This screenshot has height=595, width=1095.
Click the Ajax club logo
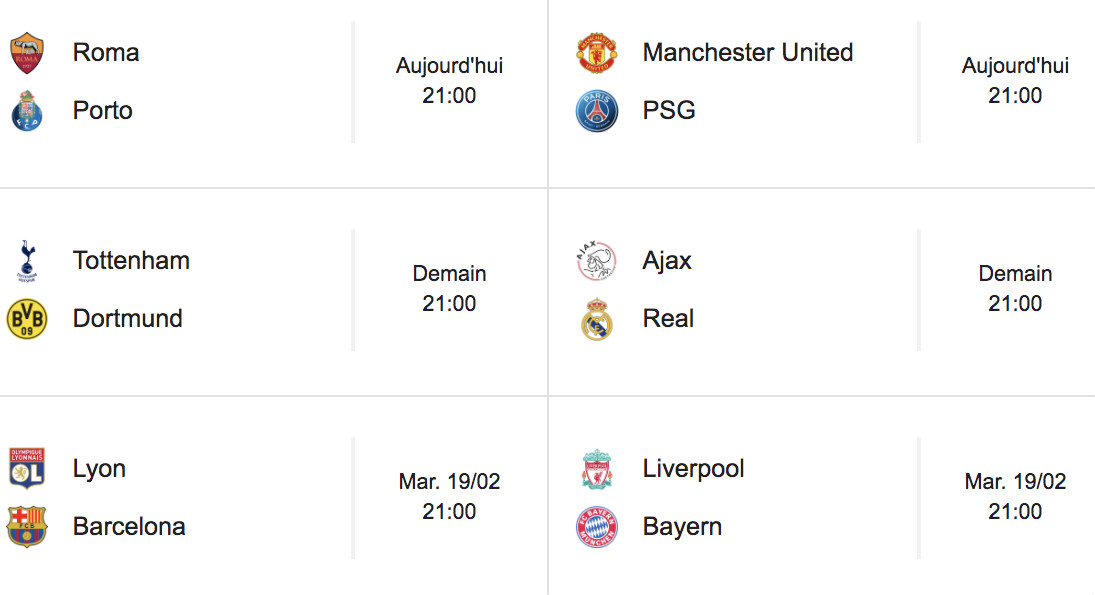point(596,260)
